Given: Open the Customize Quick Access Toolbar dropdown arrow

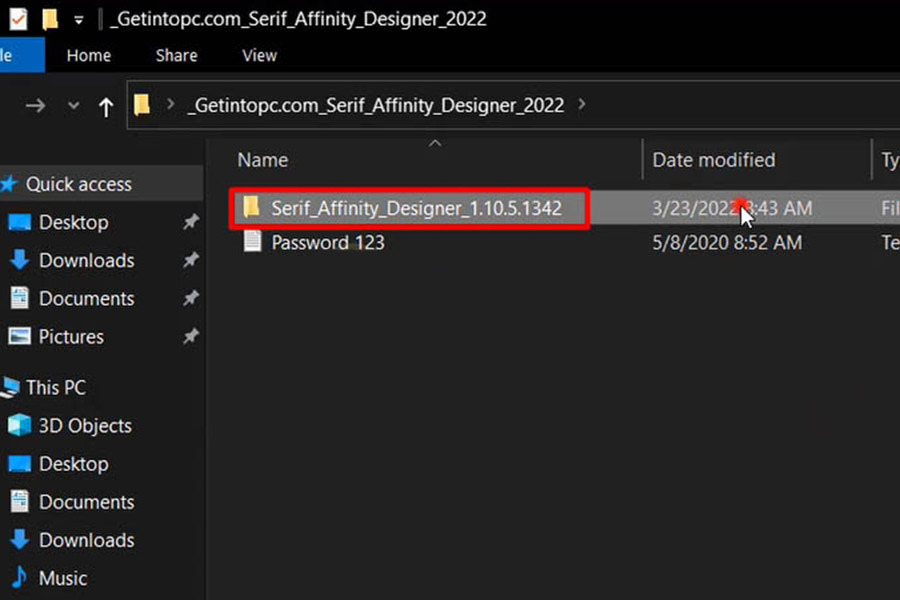Looking at the screenshot, I should pos(78,20).
